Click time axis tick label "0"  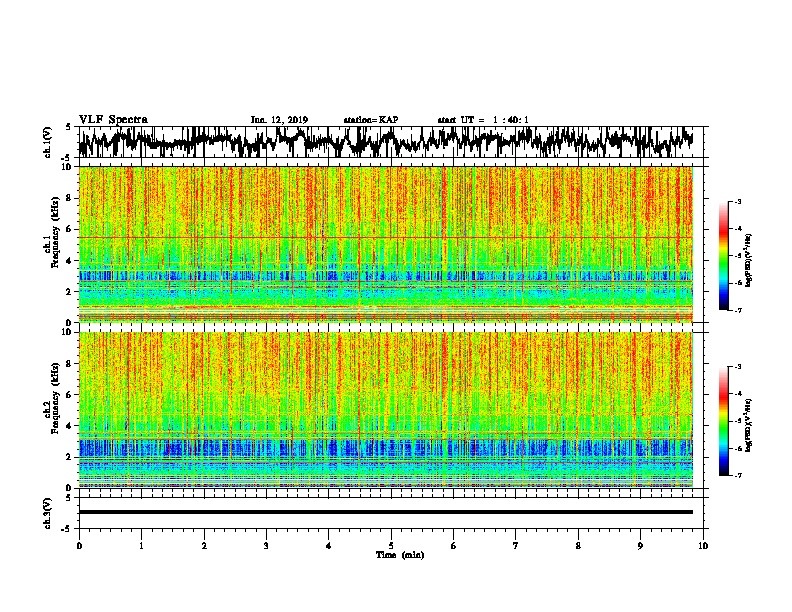[x=79, y=545]
